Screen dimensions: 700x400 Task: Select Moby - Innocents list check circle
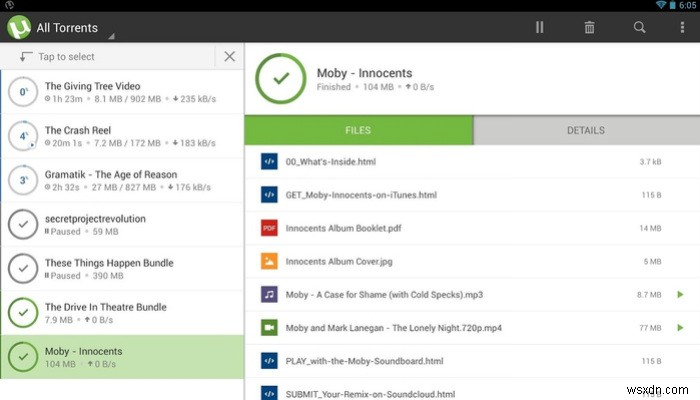tap(23, 357)
